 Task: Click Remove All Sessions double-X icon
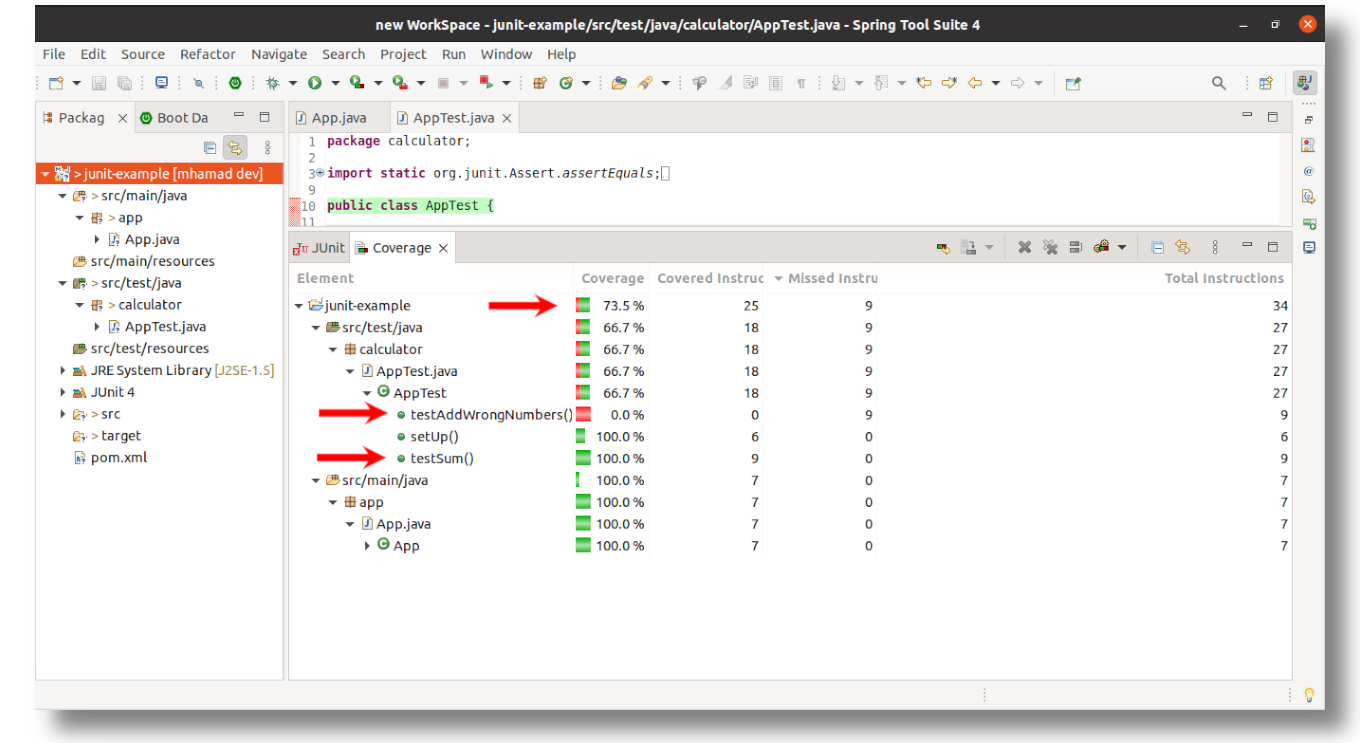1050,247
